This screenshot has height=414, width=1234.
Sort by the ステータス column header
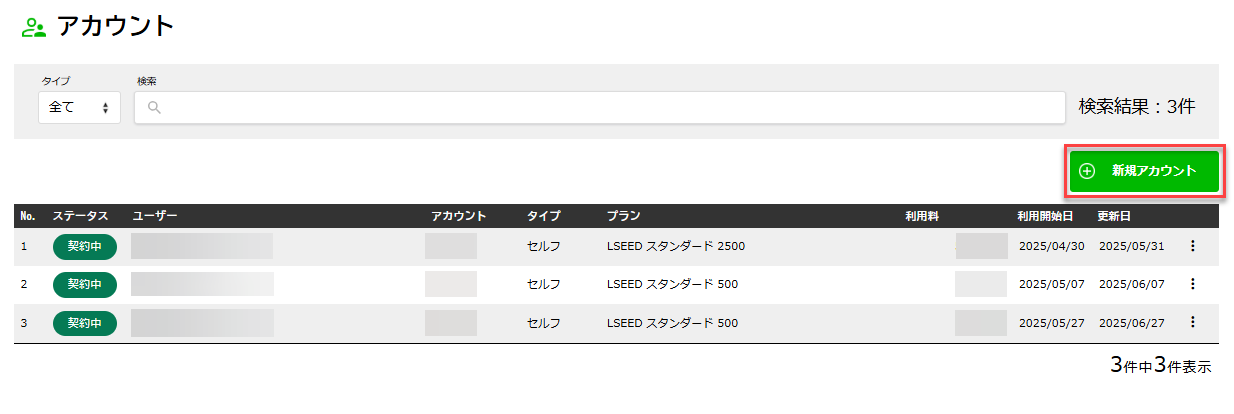pyautogui.click(x=80, y=216)
